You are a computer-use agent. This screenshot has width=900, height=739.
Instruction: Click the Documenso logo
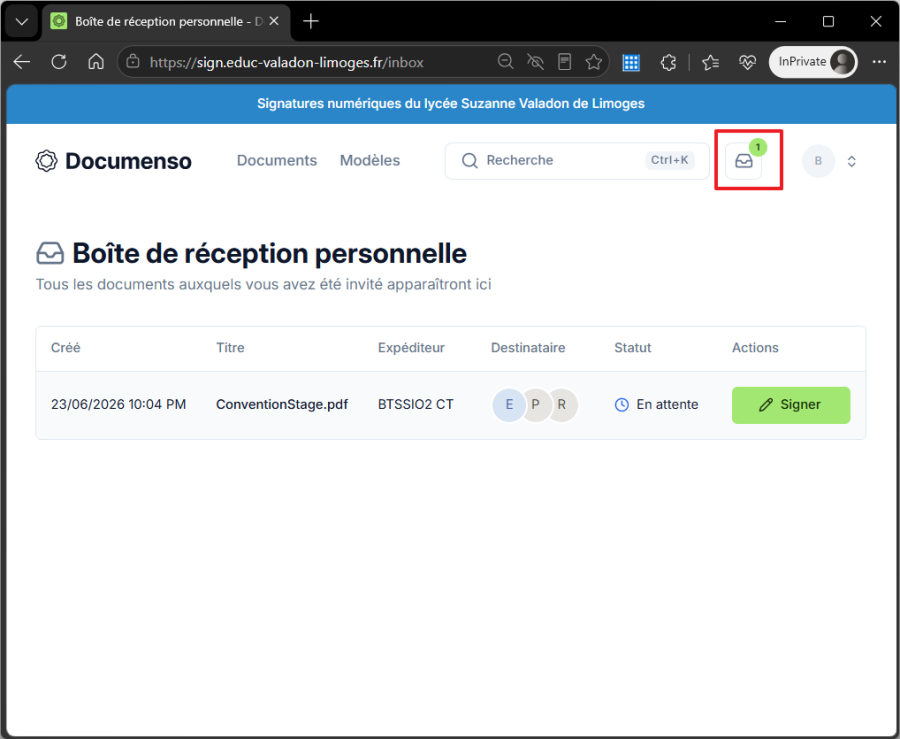tap(113, 161)
